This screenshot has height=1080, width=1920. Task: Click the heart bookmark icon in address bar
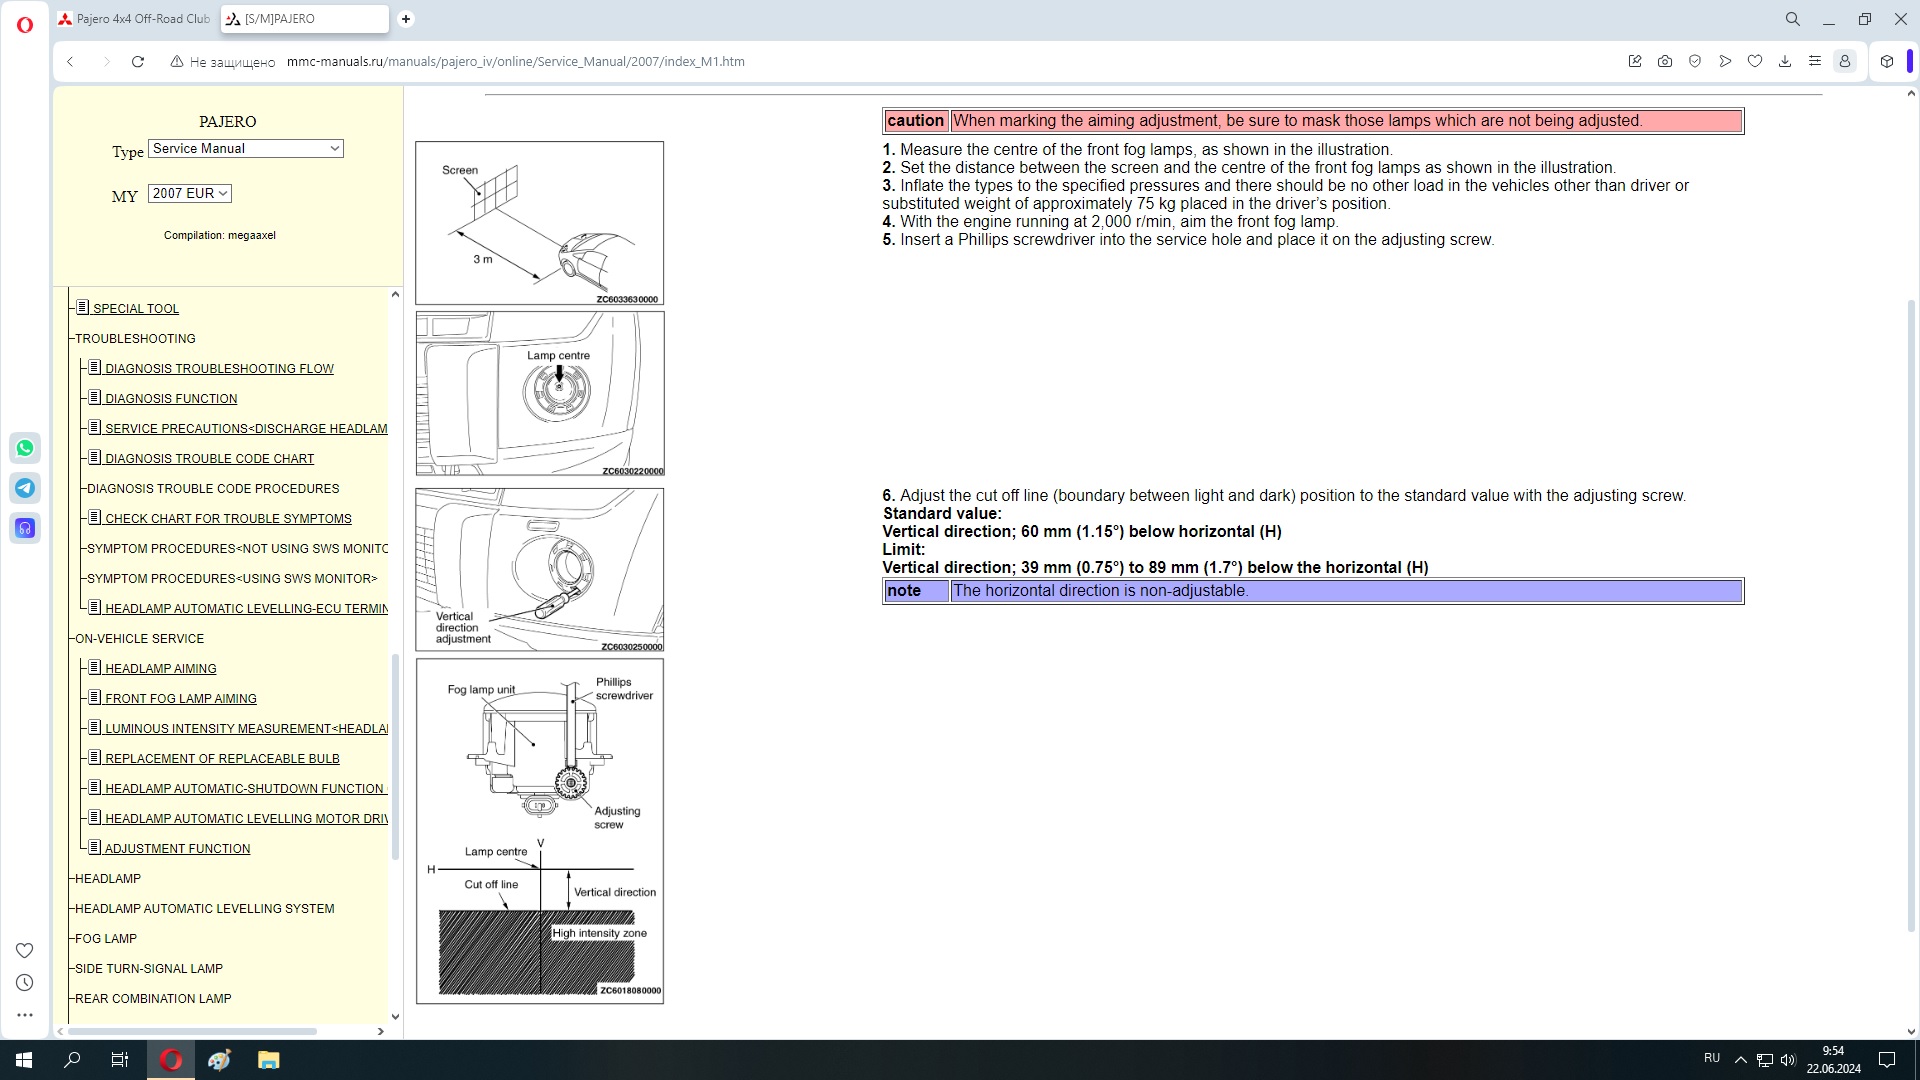pos(1755,61)
